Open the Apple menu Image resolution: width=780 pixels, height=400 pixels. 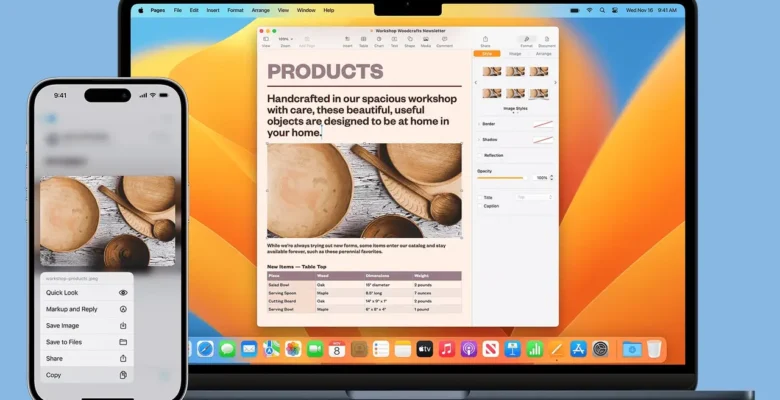141,10
